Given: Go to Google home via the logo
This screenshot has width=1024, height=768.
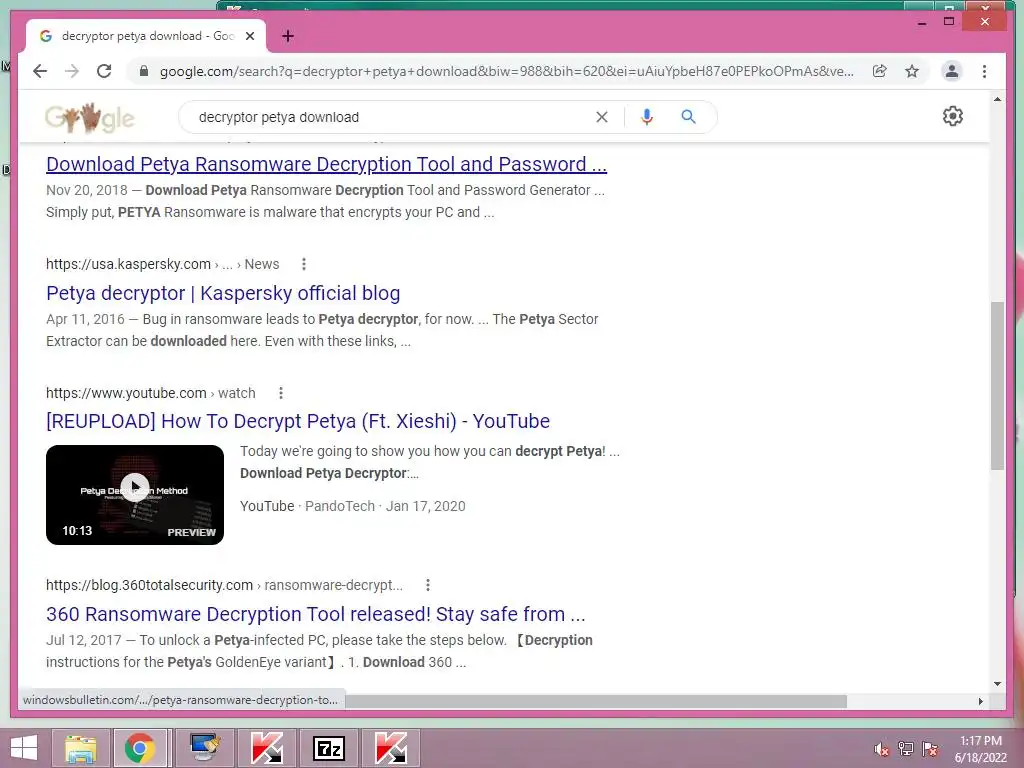Looking at the screenshot, I should point(90,118).
